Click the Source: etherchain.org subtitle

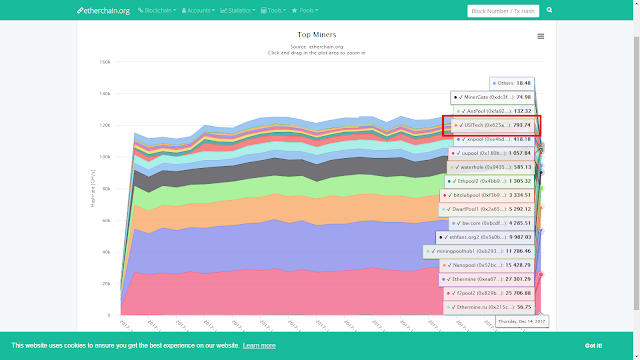[317, 47]
